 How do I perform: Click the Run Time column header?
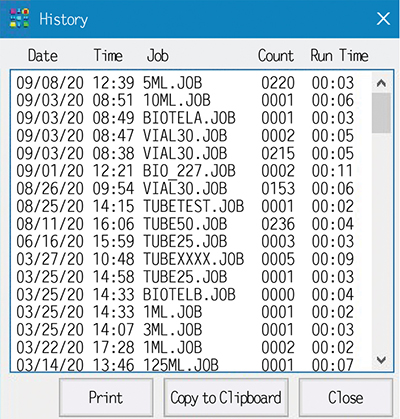[339, 55]
